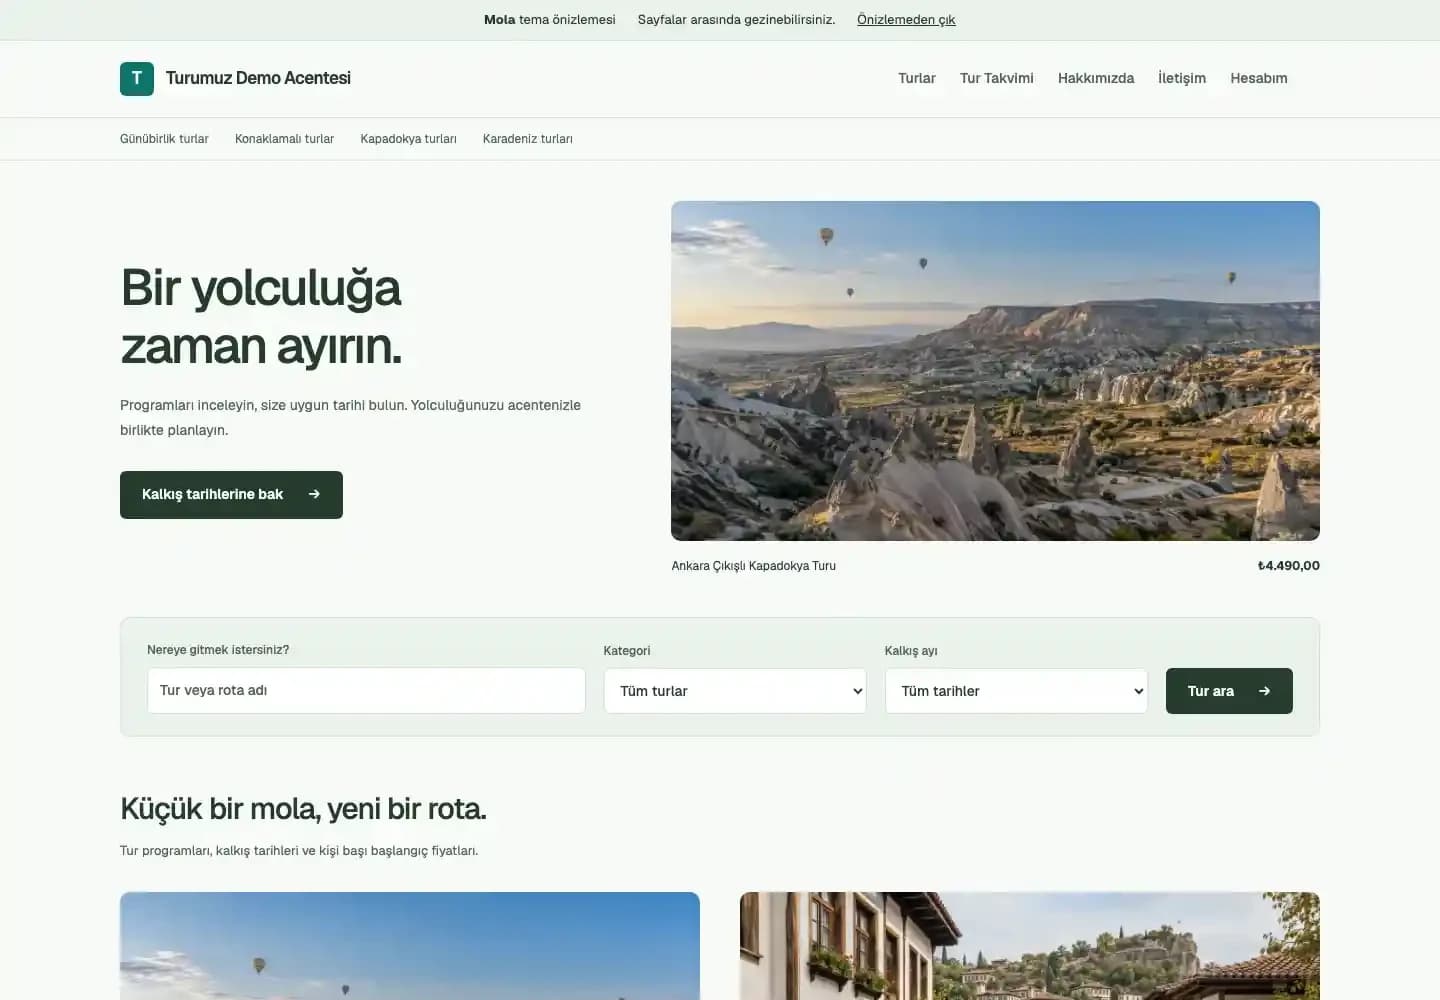The width and height of the screenshot is (1440, 1000).
Task: Click the ₺4.490,00 price text
Action: tap(1288, 566)
